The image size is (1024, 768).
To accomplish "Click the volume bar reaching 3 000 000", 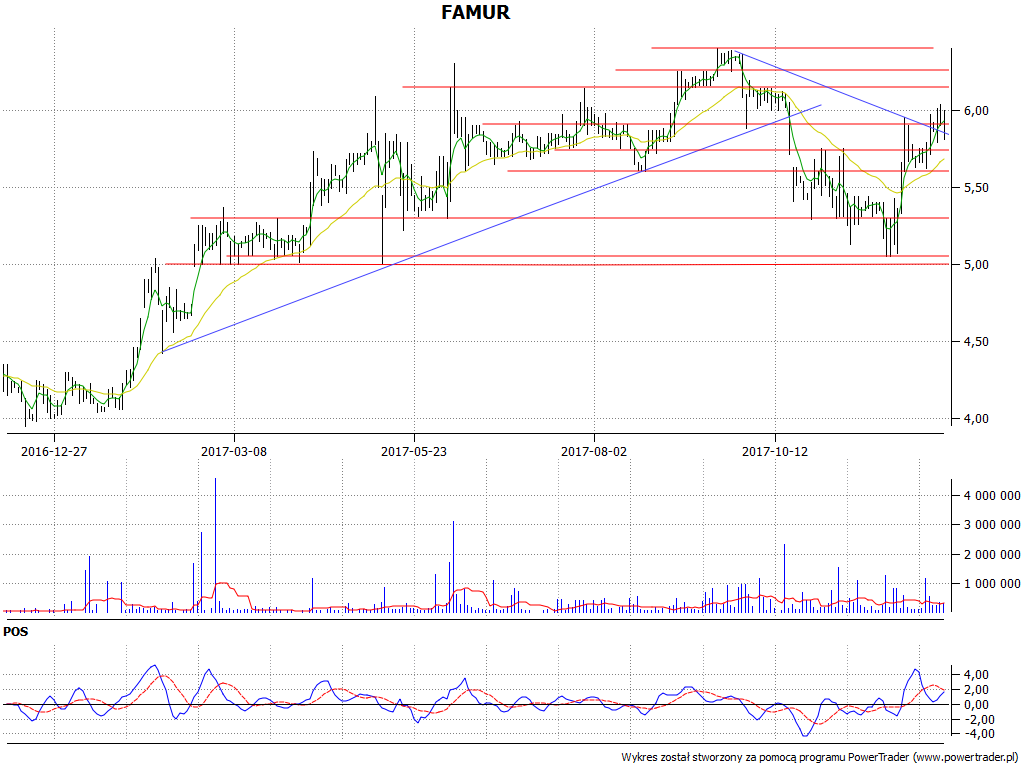I will 453,566.
